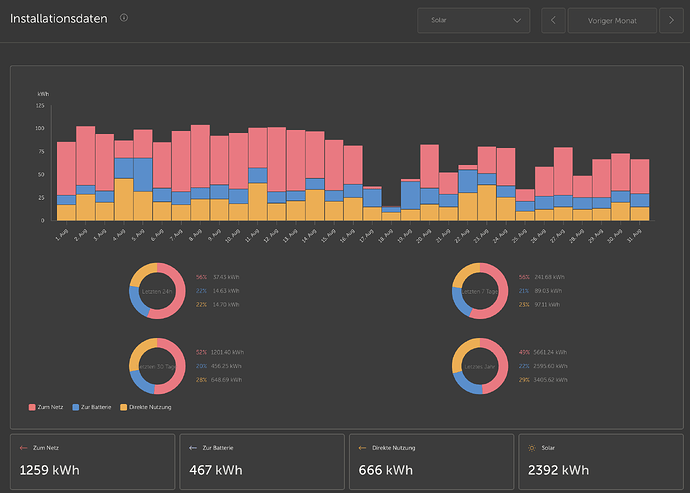Click the 89.03 kWh value
Screen dimensions: 690x493
[x=548, y=291]
